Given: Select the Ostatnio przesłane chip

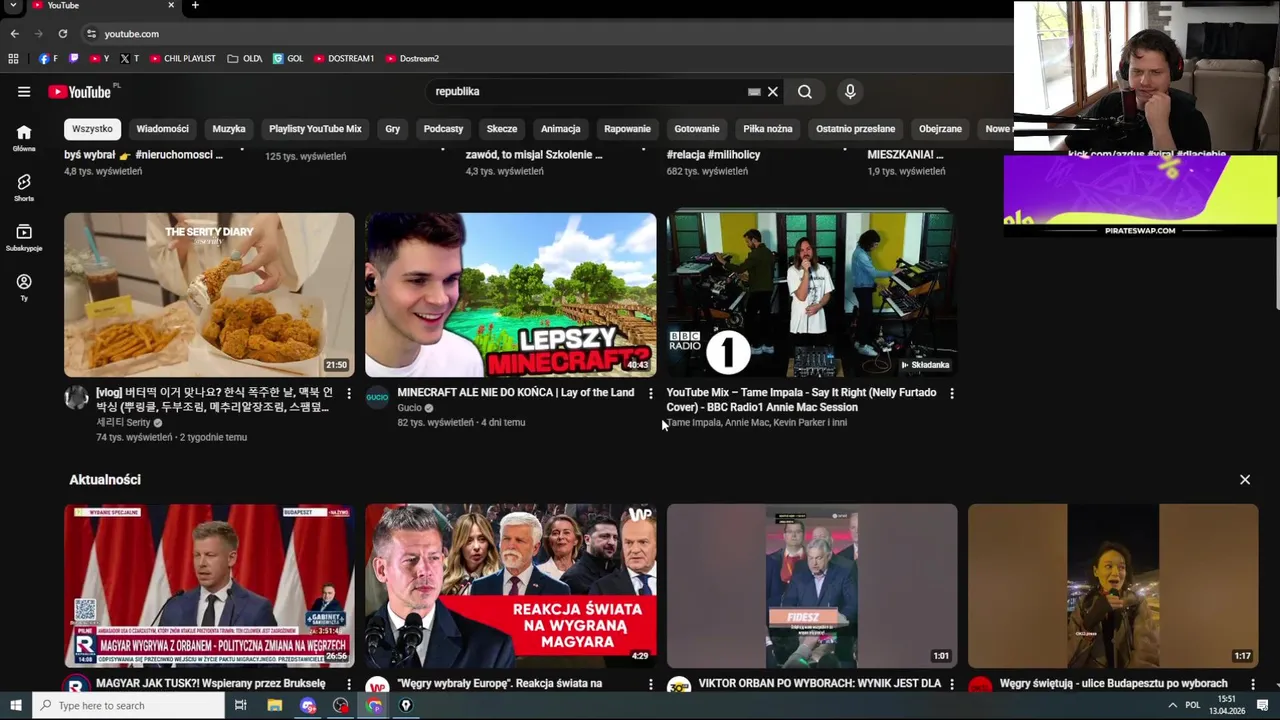Looking at the screenshot, I should [x=856, y=129].
